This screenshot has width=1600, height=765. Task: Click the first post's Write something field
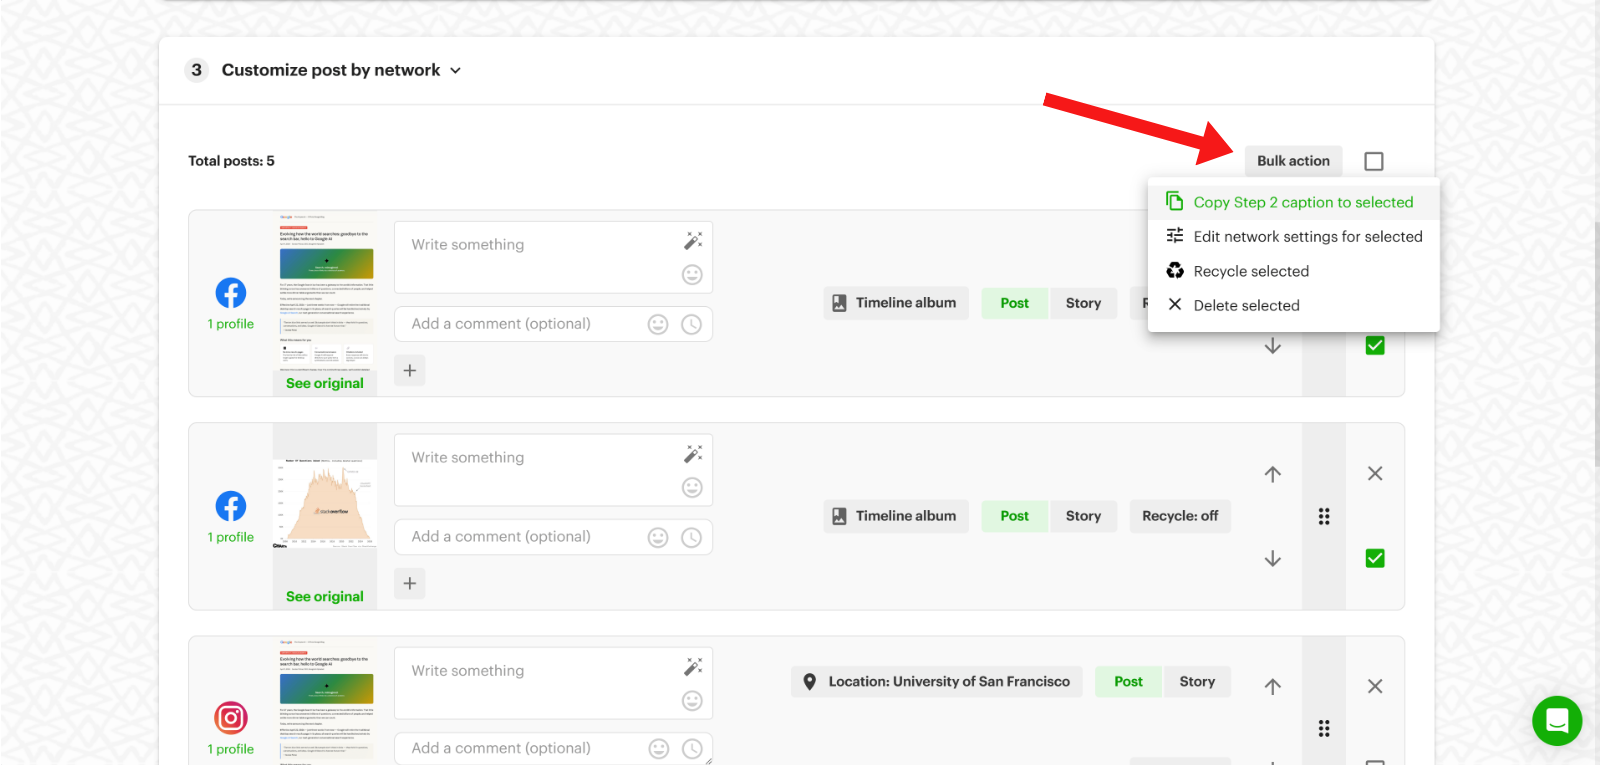pos(553,257)
